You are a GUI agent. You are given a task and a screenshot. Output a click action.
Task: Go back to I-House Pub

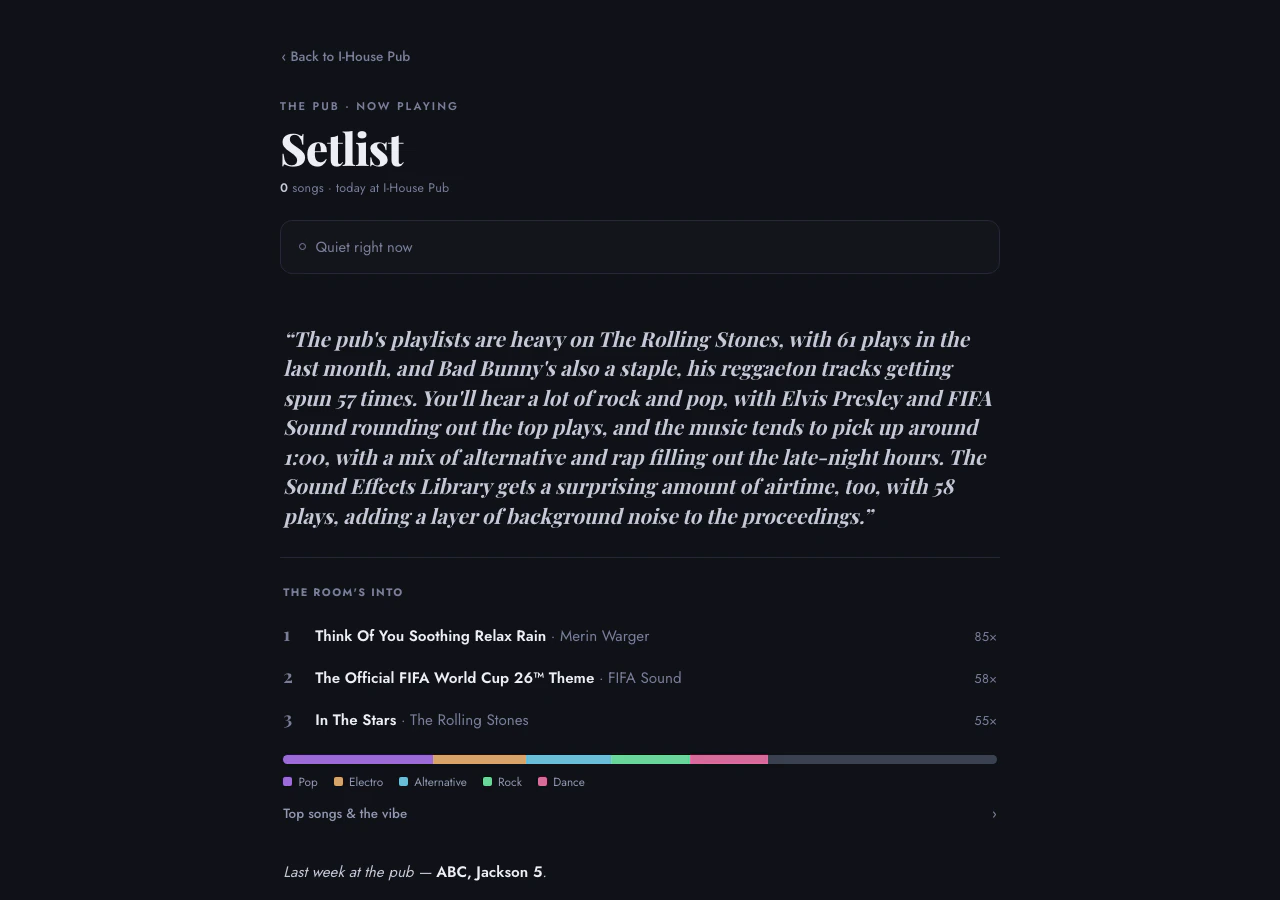pos(345,57)
